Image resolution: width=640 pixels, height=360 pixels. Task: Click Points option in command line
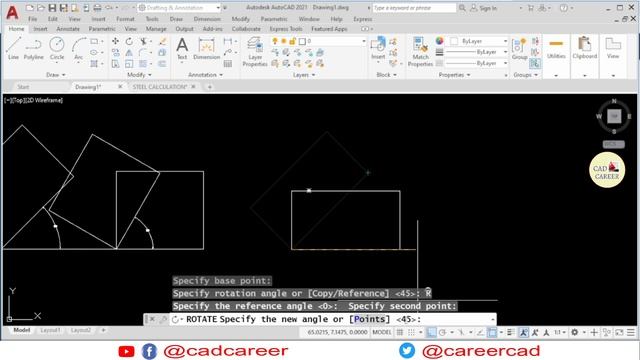(x=369, y=319)
